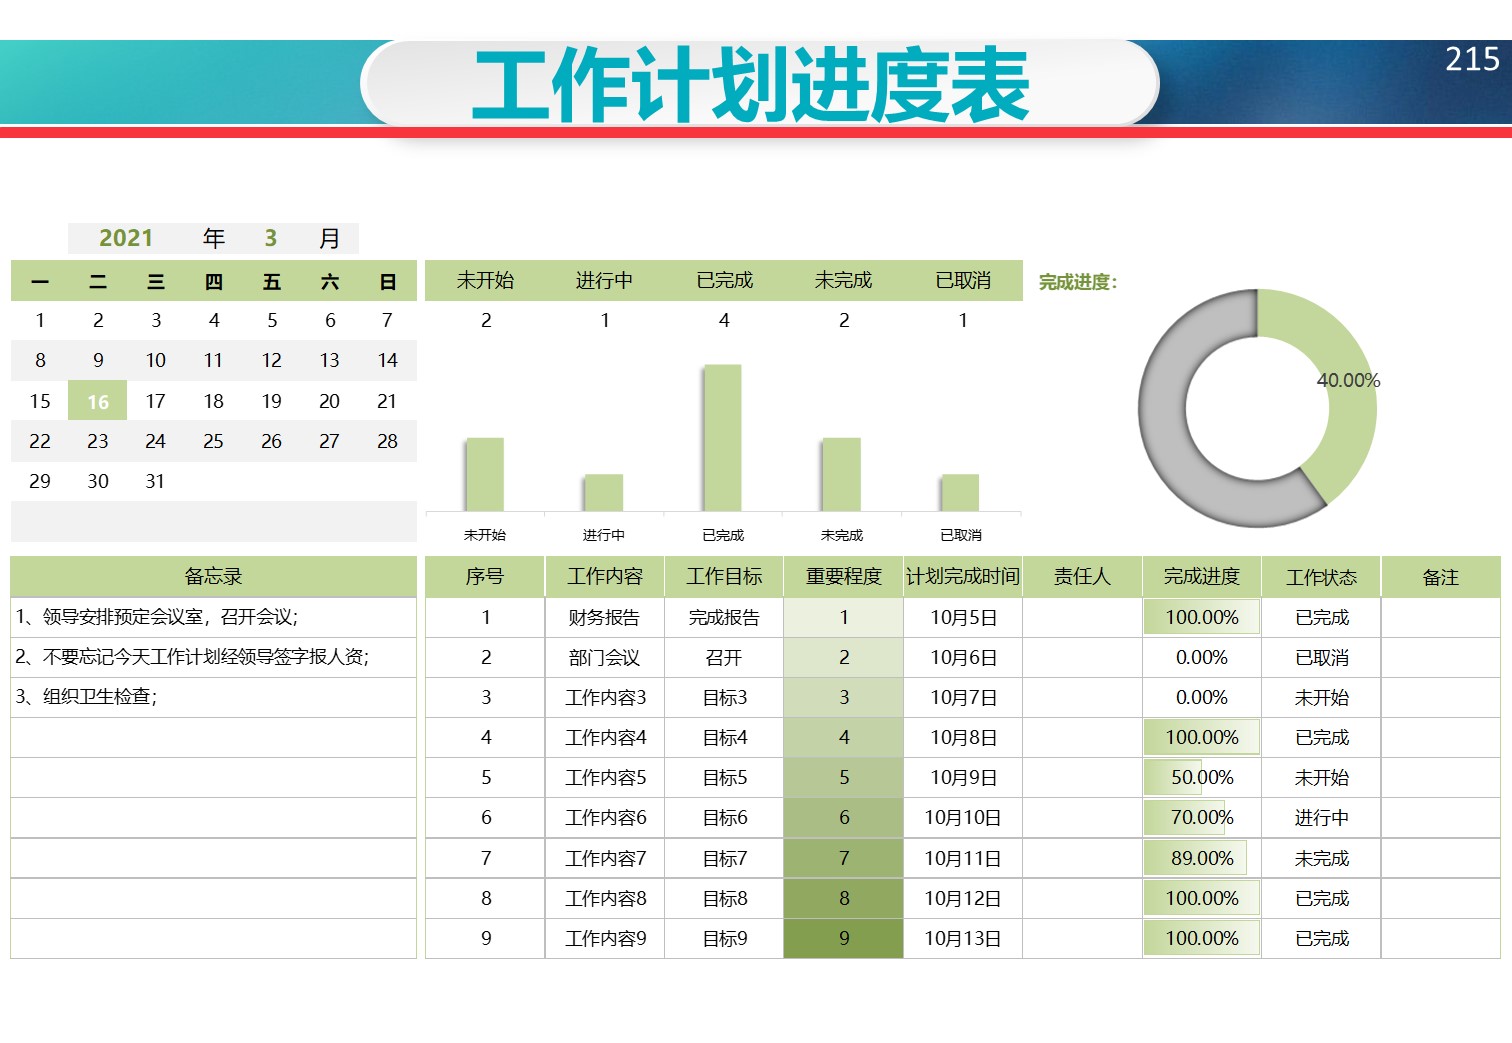
Task: Select the 工作内容6 cell
Action: tap(605, 817)
